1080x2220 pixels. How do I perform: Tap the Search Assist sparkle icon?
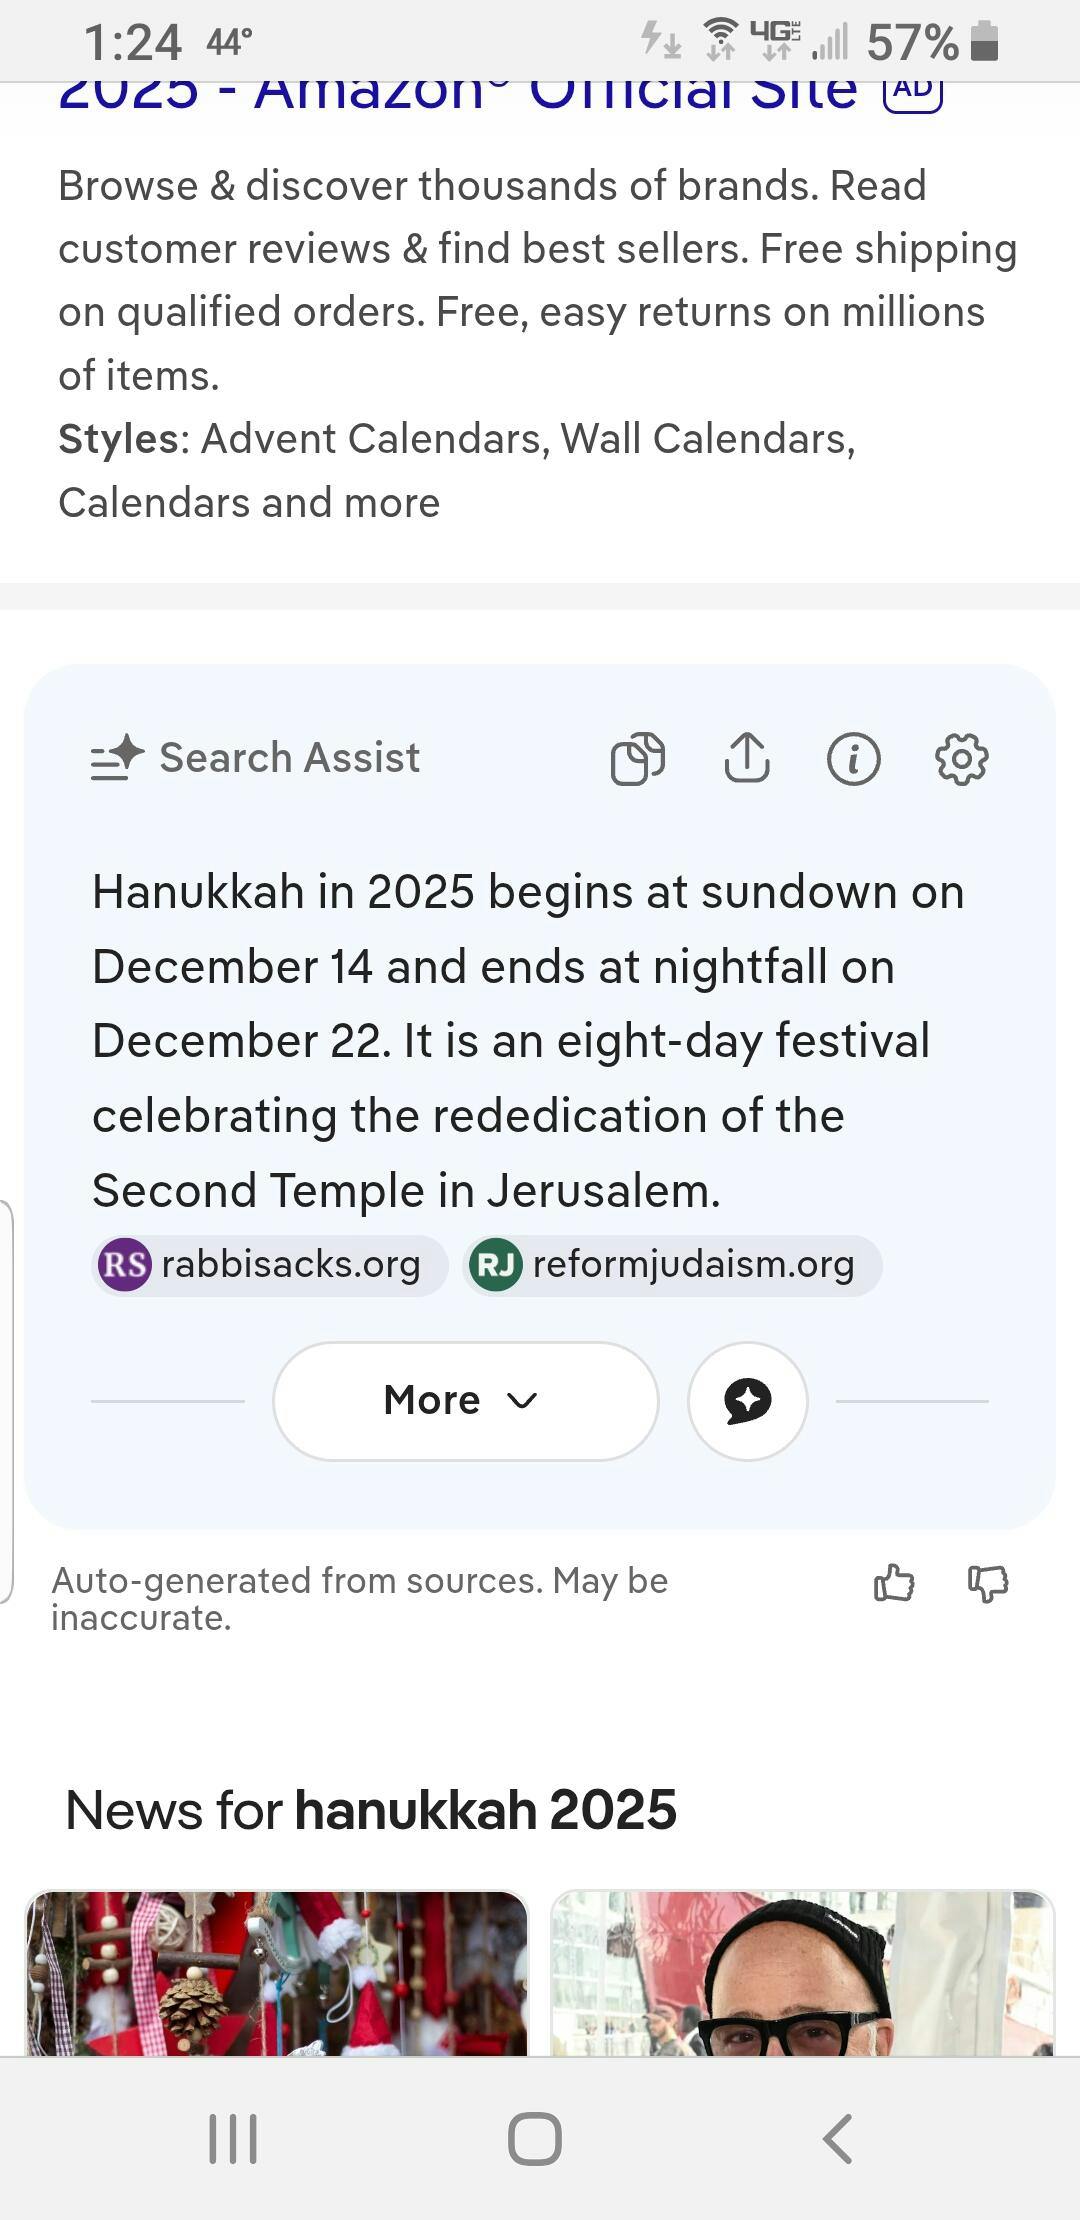118,757
